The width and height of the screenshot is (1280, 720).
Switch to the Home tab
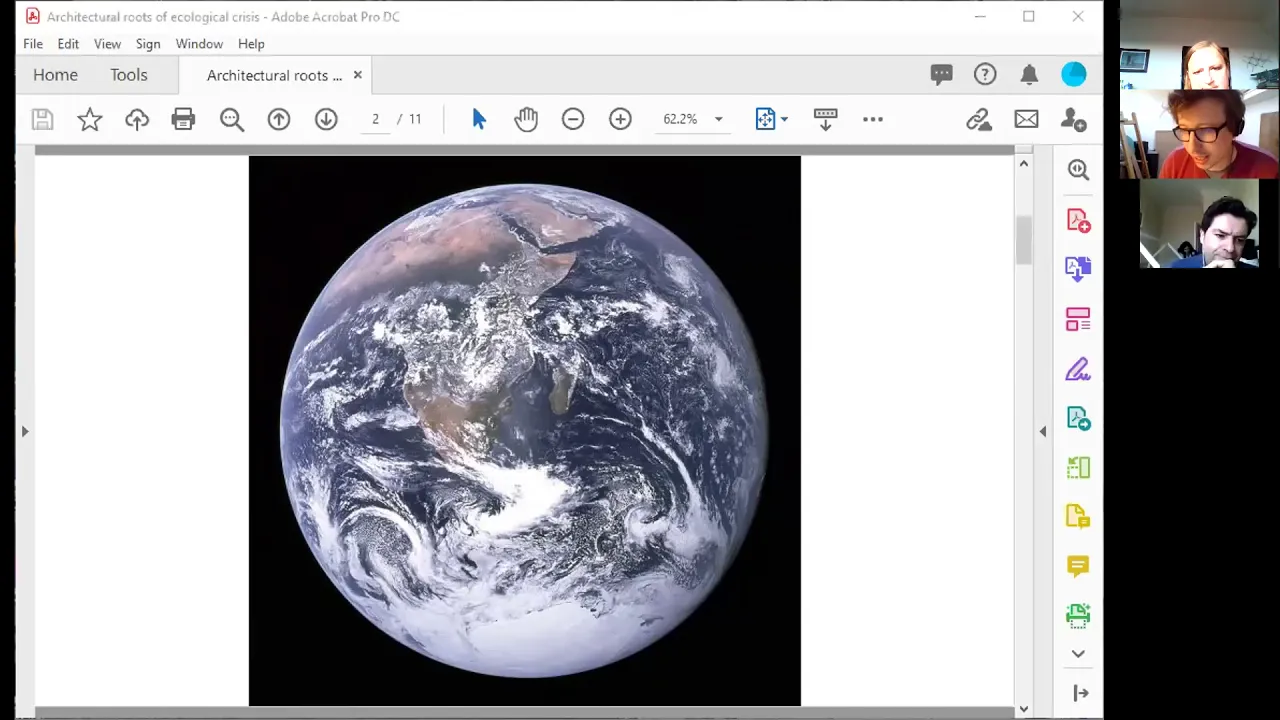[x=55, y=75]
